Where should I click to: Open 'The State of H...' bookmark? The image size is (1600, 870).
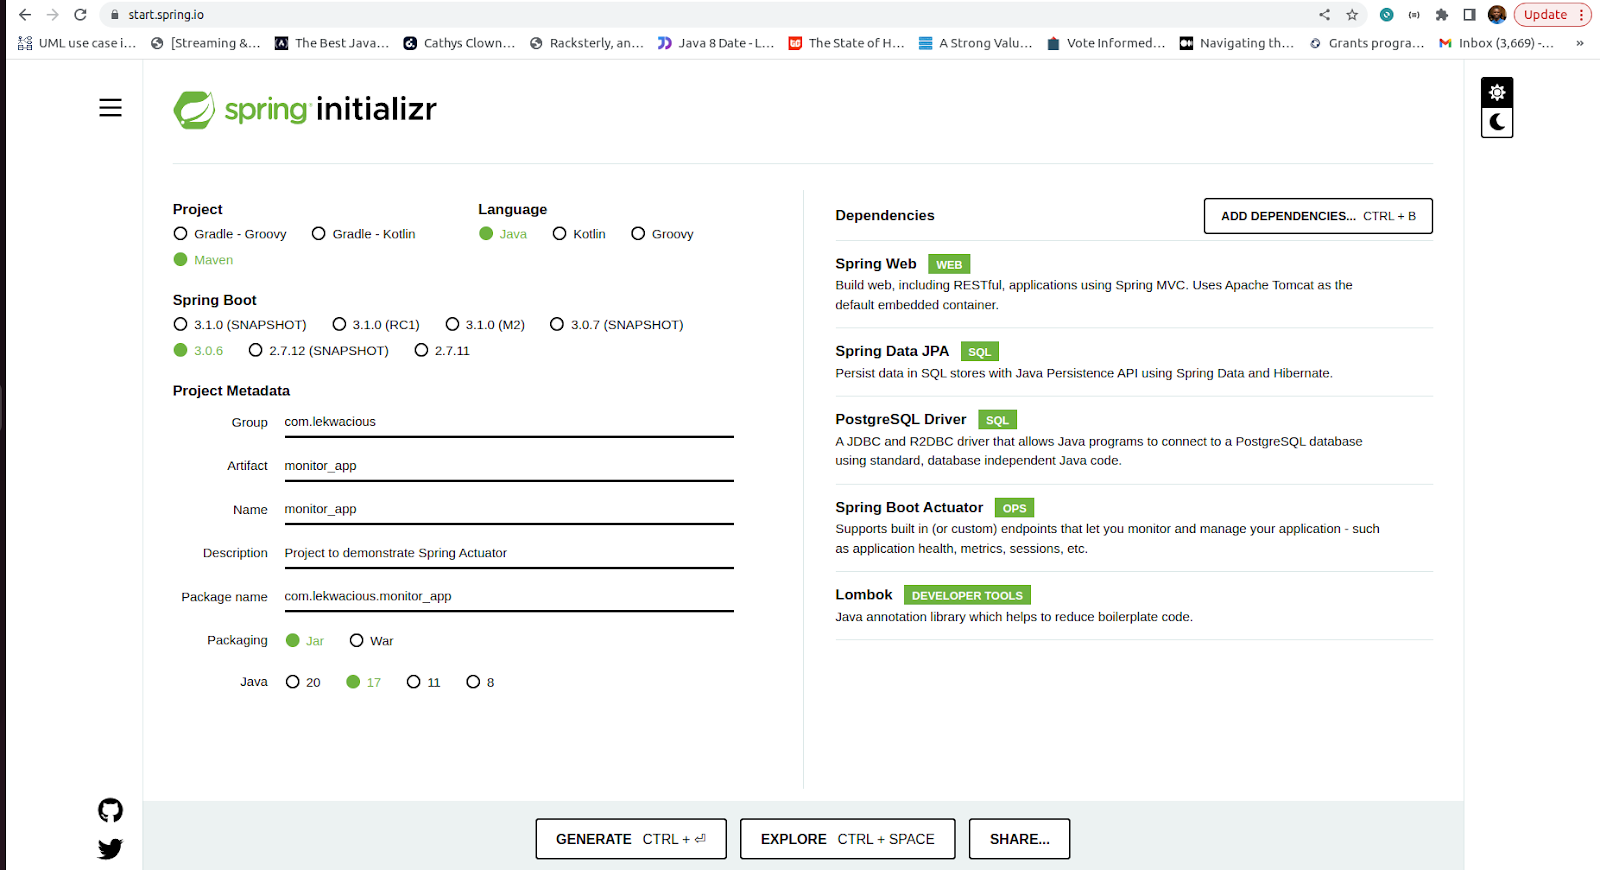[847, 43]
